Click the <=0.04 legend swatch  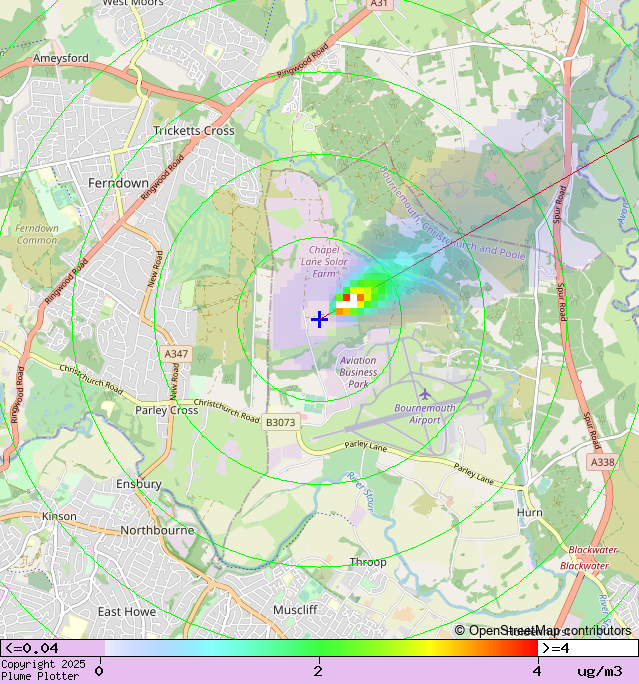(52, 648)
